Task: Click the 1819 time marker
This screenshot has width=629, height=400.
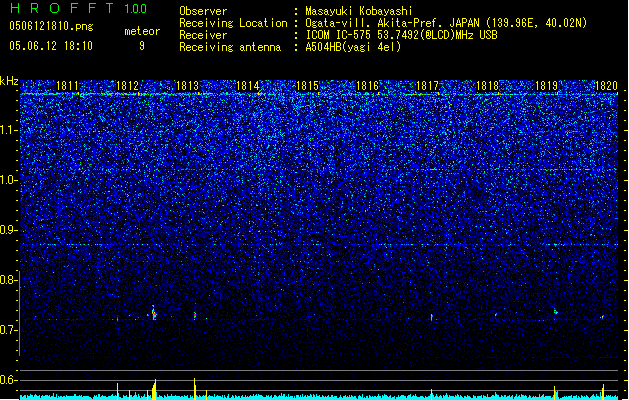Action: 547,86
